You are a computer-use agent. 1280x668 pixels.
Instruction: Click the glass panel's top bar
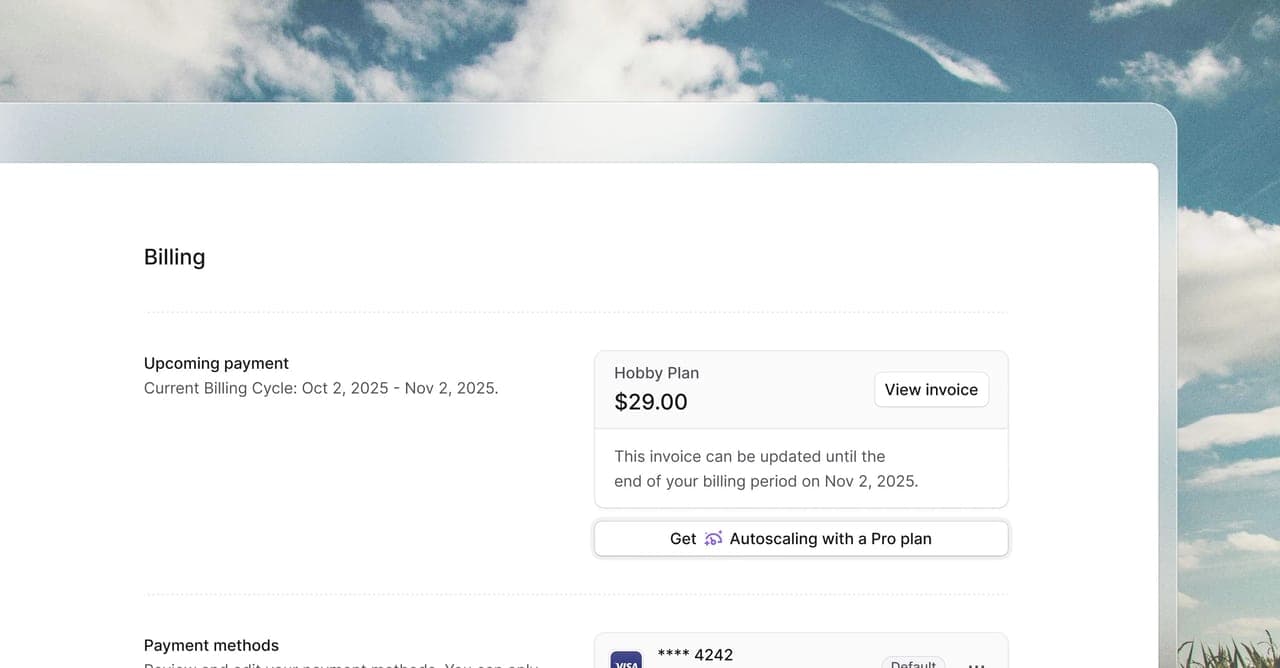pyautogui.click(x=580, y=133)
